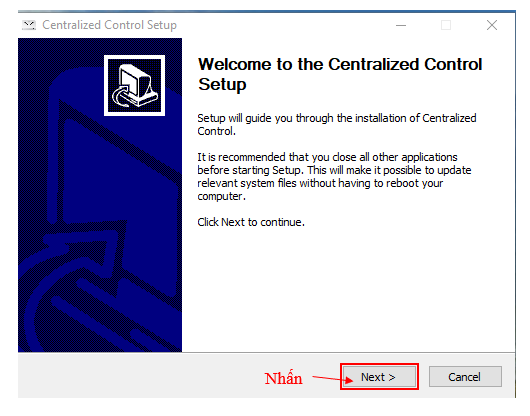The image size is (530, 416).
Task: Click the Next > button to continue
Action: click(x=379, y=376)
